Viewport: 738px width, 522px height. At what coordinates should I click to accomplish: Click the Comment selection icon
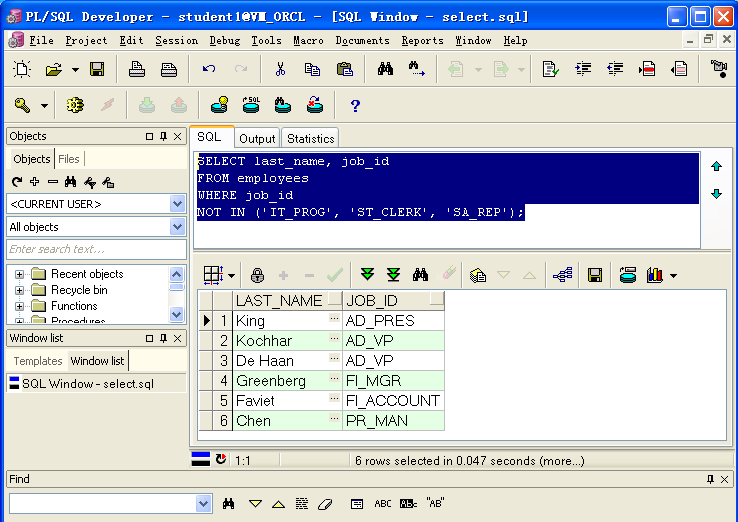pyautogui.click(x=647, y=70)
